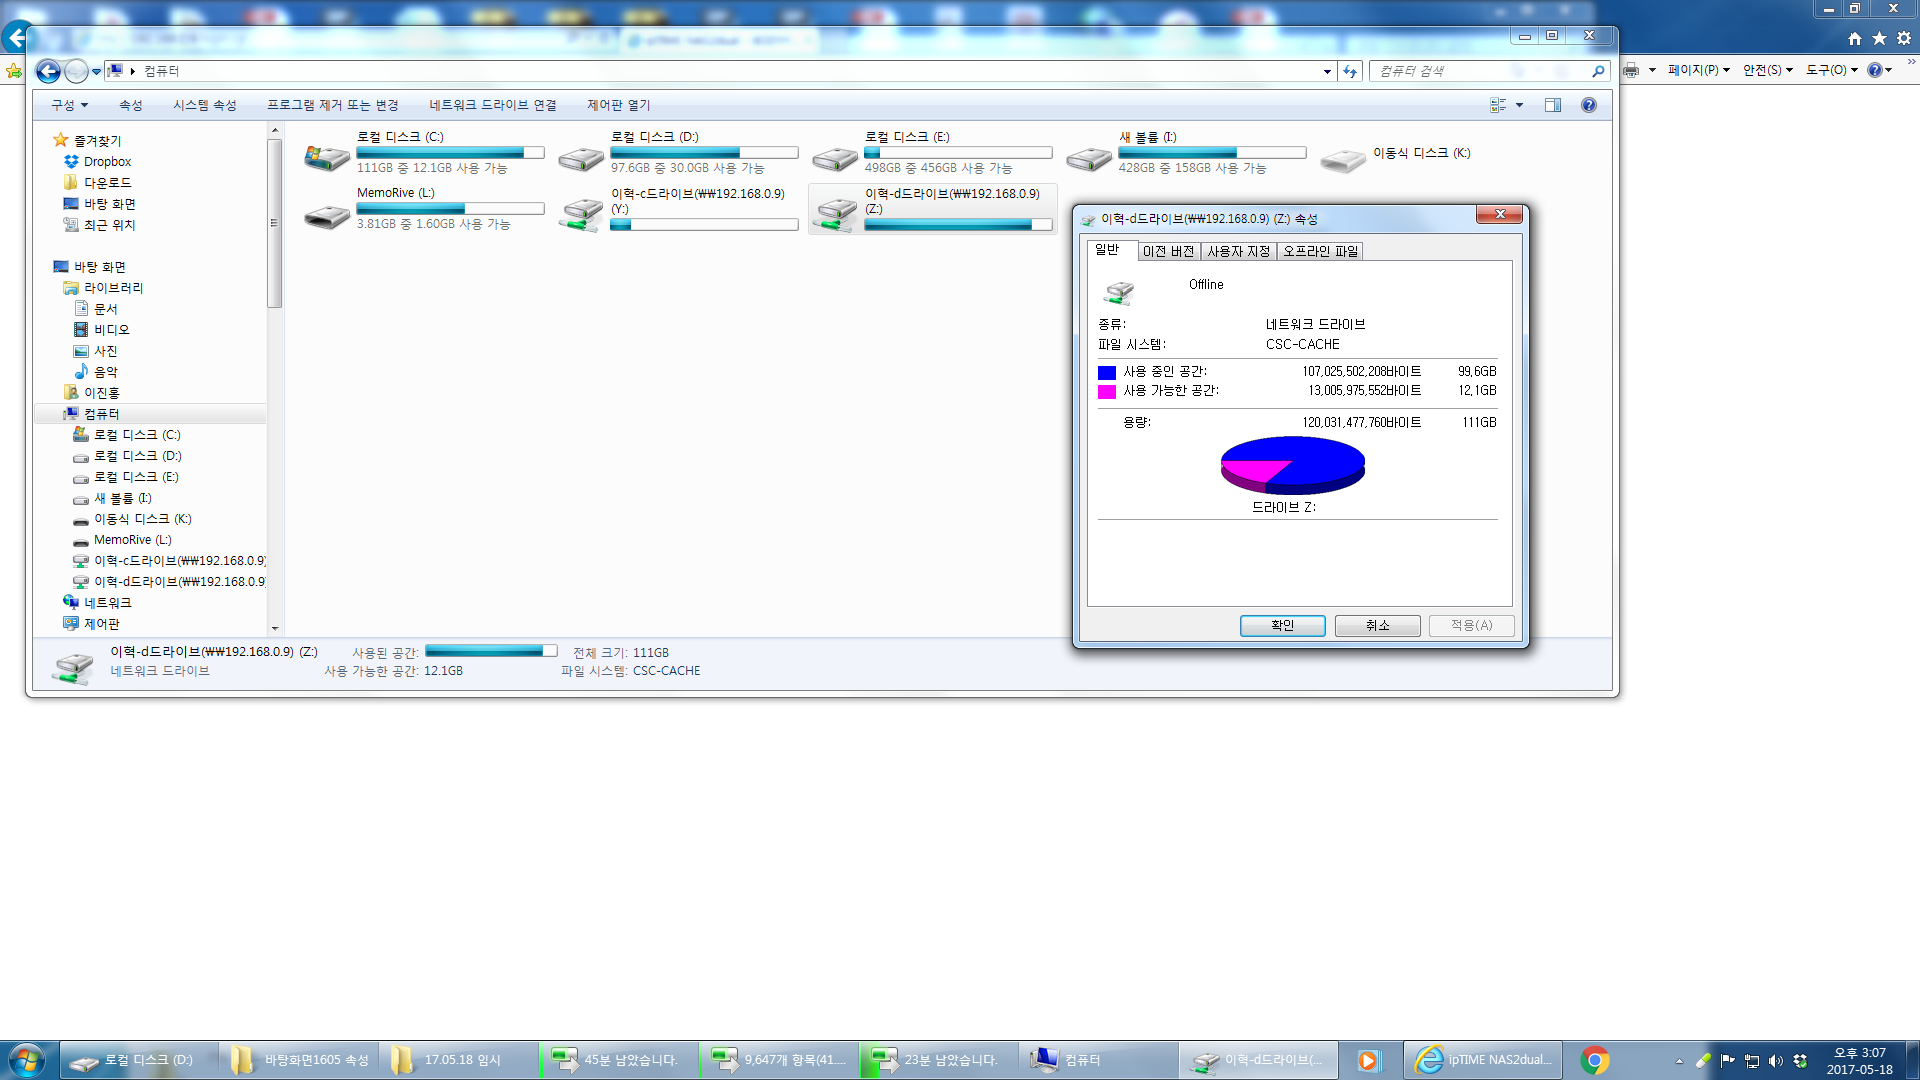
Task: Click the magenta free-space color swatch
Action: click(1106, 392)
